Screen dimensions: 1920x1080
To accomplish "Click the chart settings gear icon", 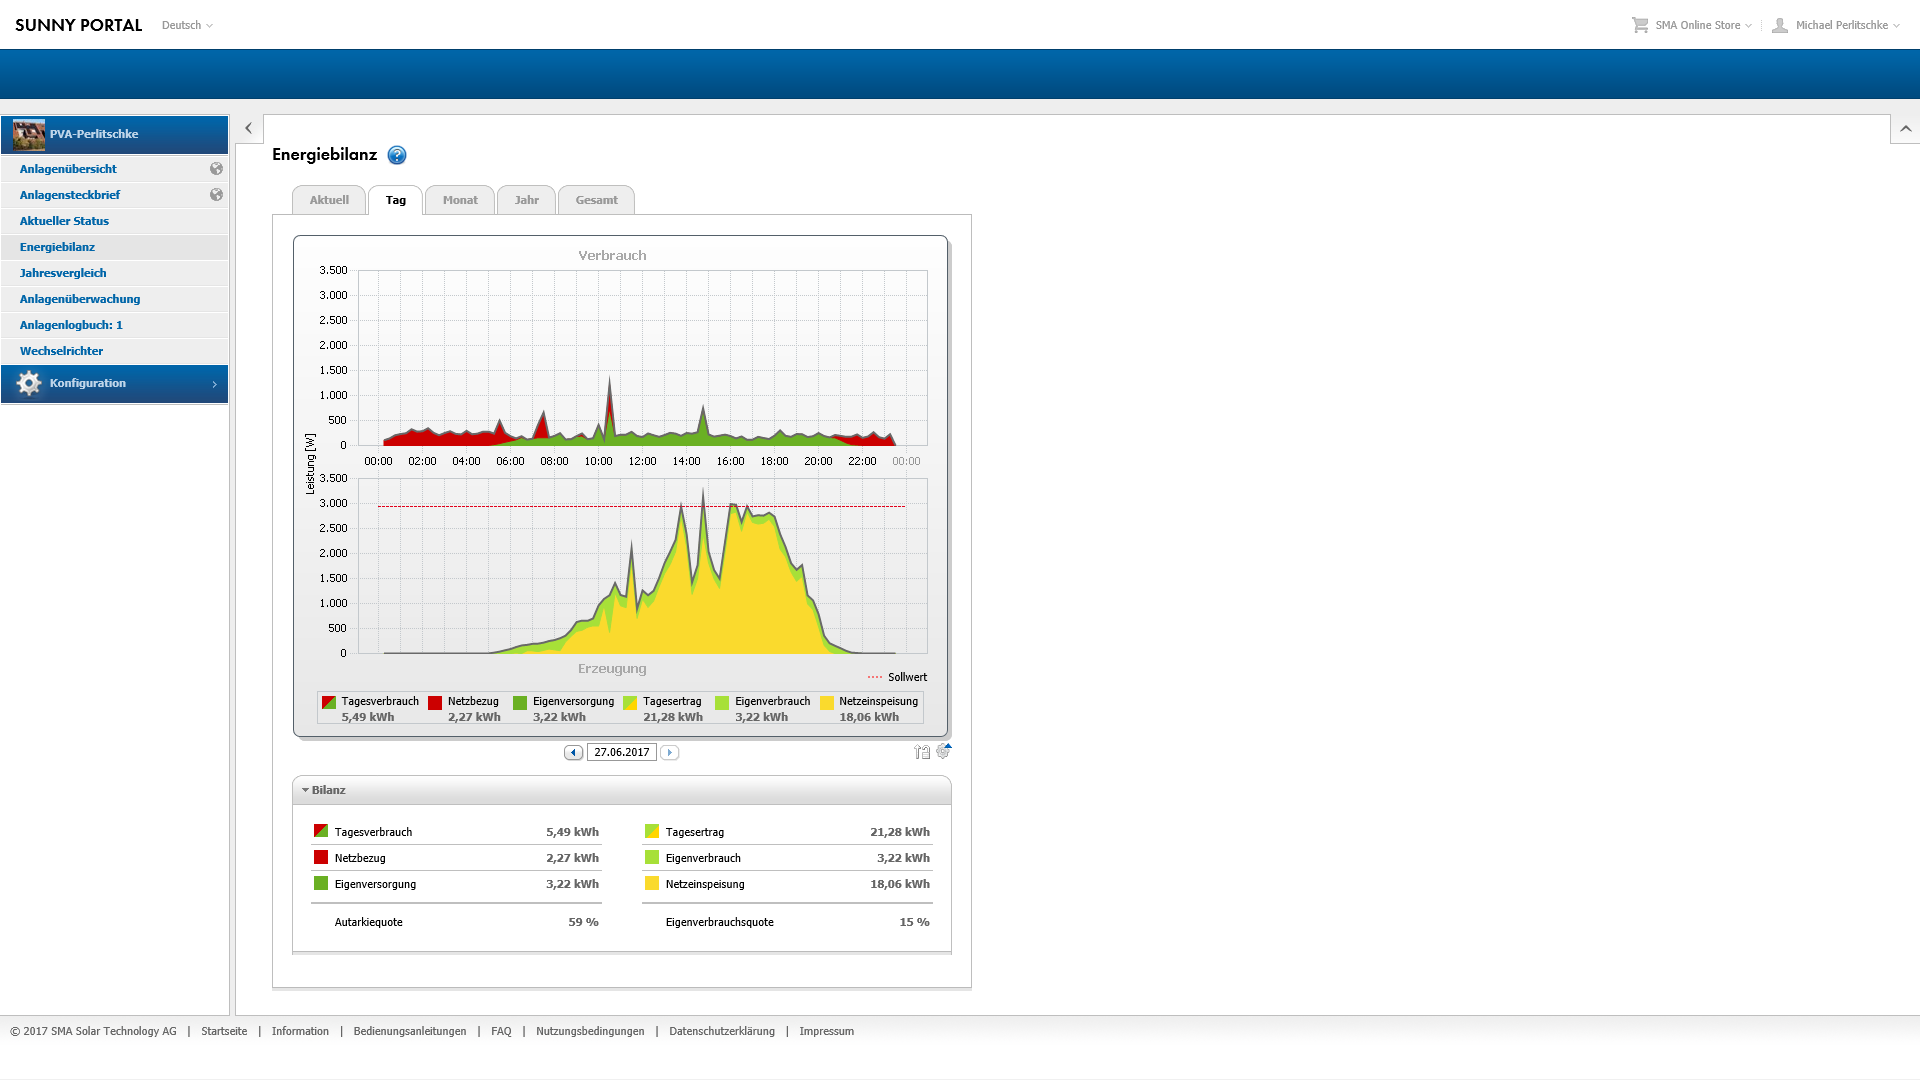I will click(x=943, y=751).
